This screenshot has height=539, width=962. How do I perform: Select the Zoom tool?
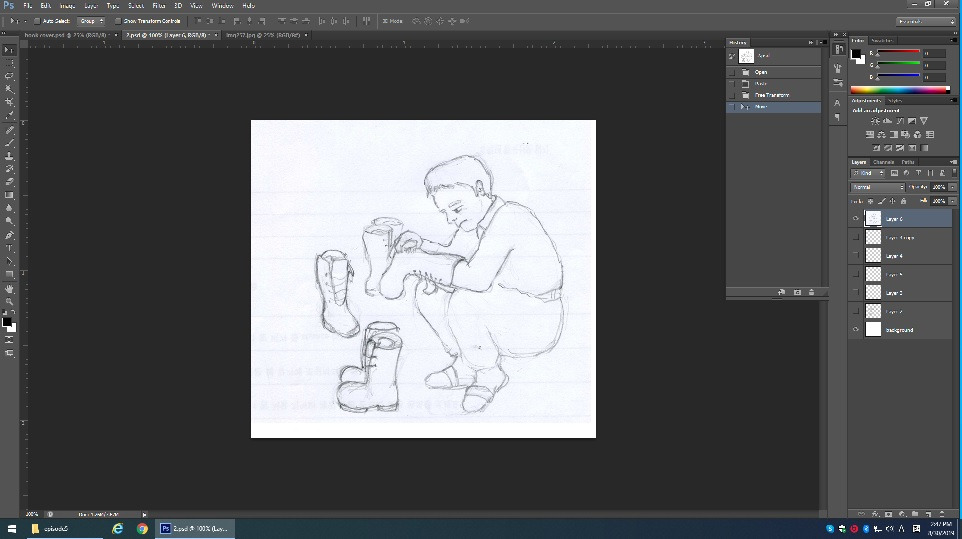[x=9, y=301]
